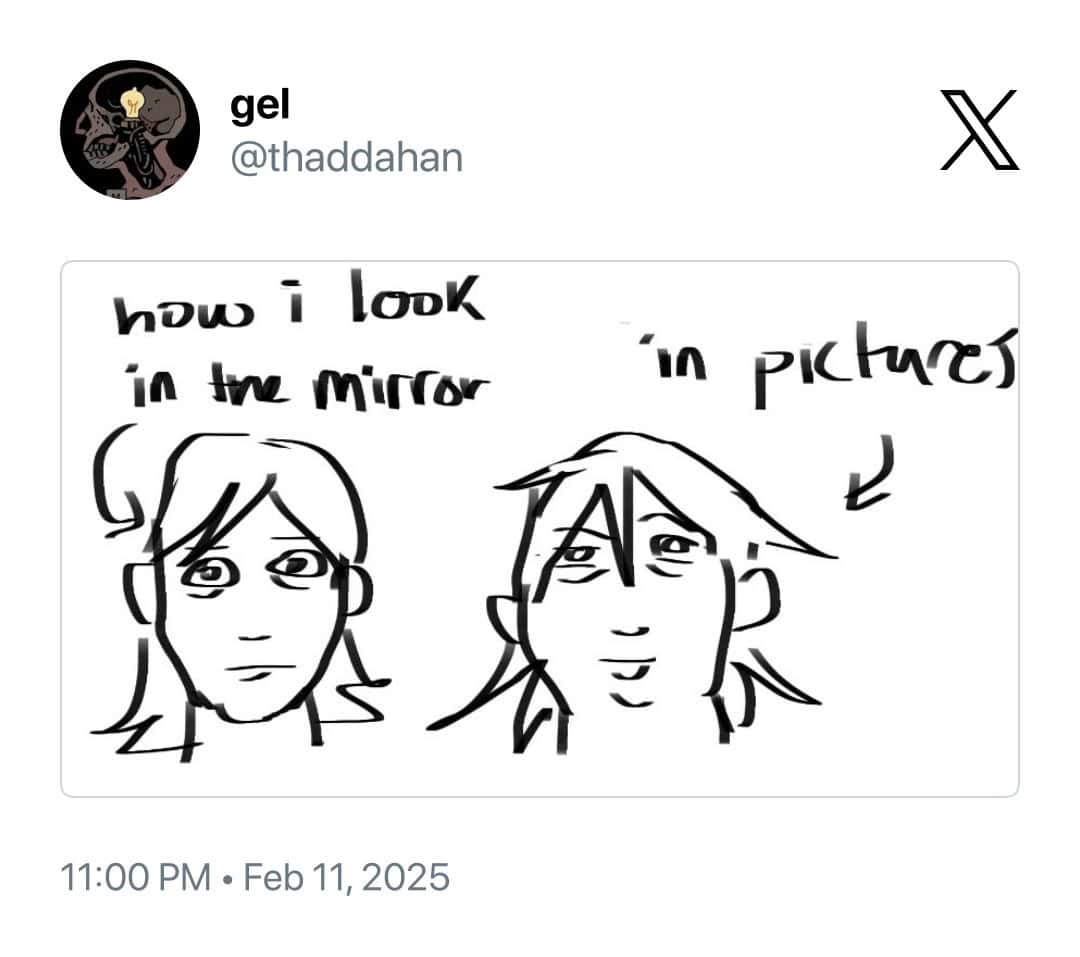Click the mouth of the mirror face

[261, 670]
